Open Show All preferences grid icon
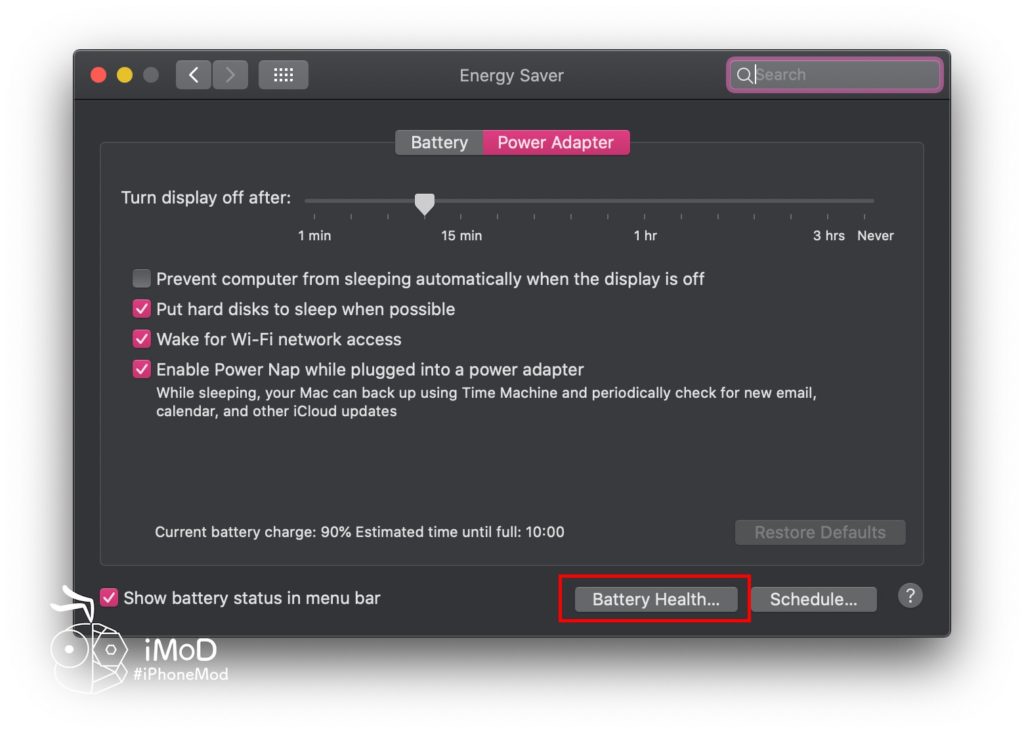Screen dimensions: 1024x734 point(283,75)
